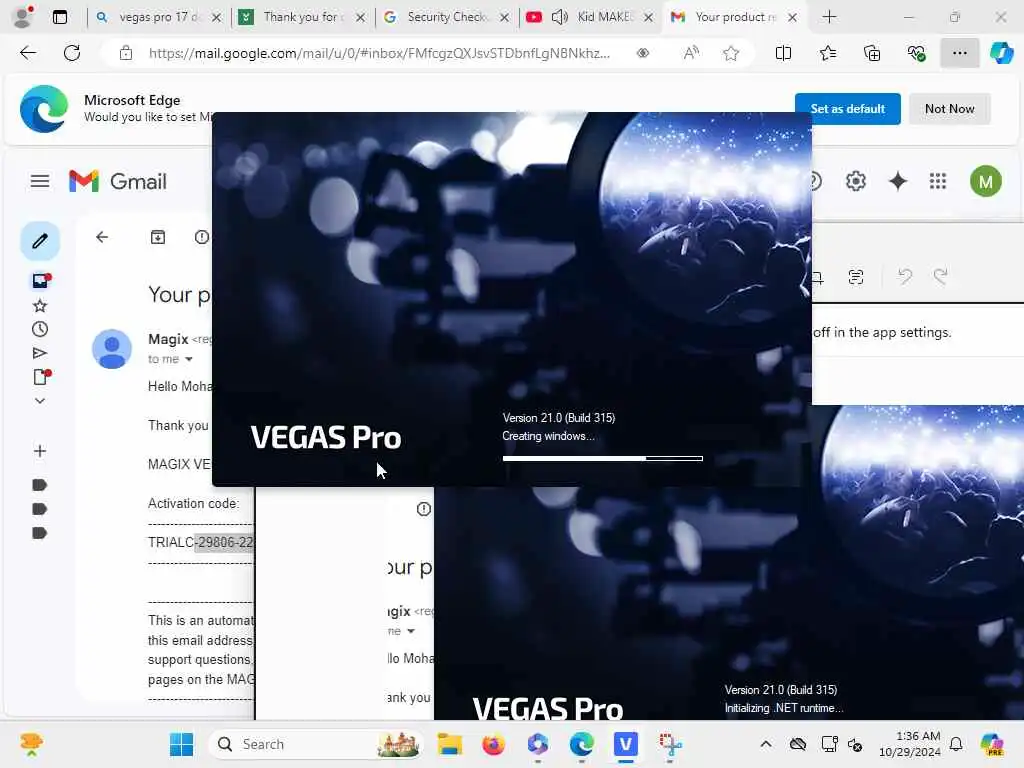Open browser essentials heart icon

click(916, 53)
